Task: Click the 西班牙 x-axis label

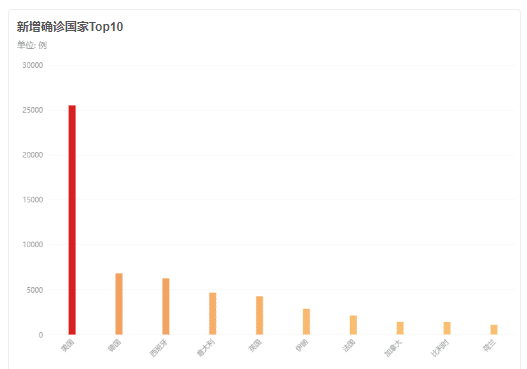Action: click(x=158, y=348)
